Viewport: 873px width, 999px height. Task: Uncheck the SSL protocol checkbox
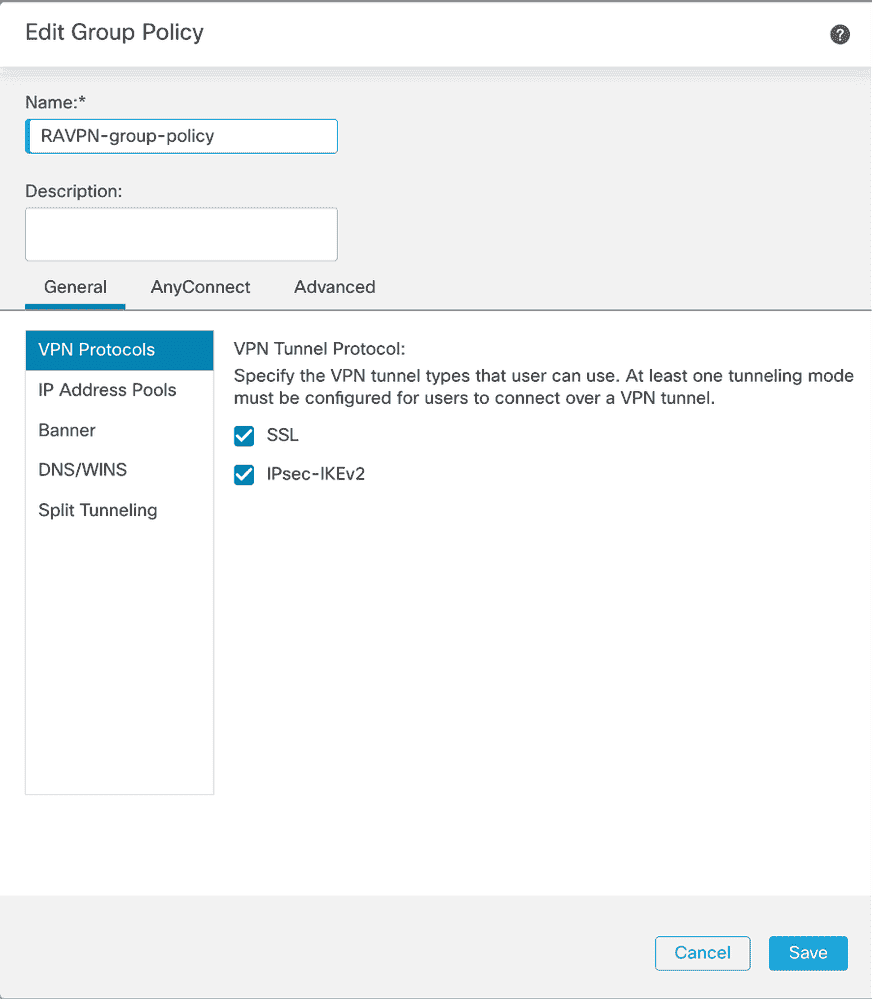(x=244, y=436)
